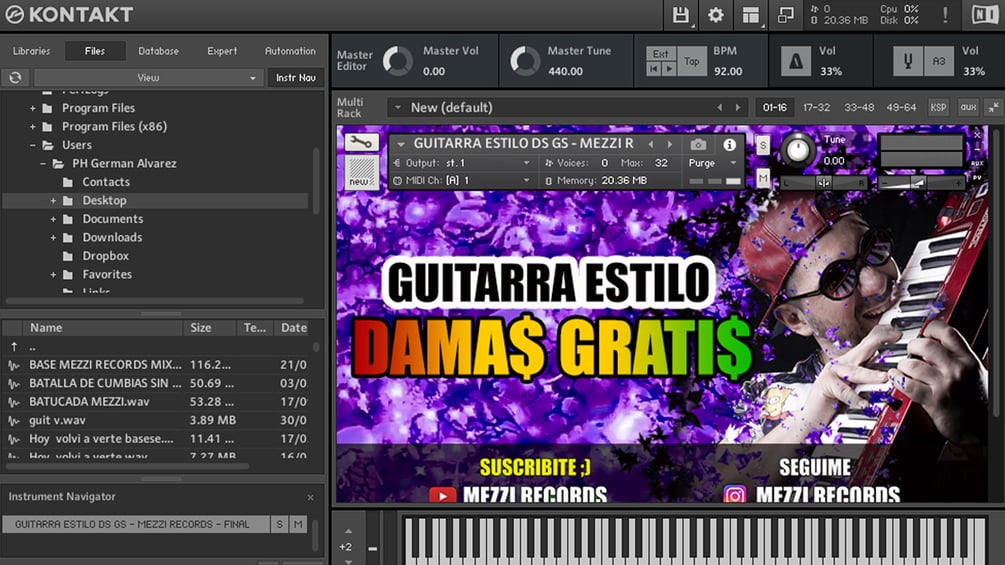Click the Tap tempo button
Screen dimensions: 1005x565
pyautogui.click(x=692, y=61)
